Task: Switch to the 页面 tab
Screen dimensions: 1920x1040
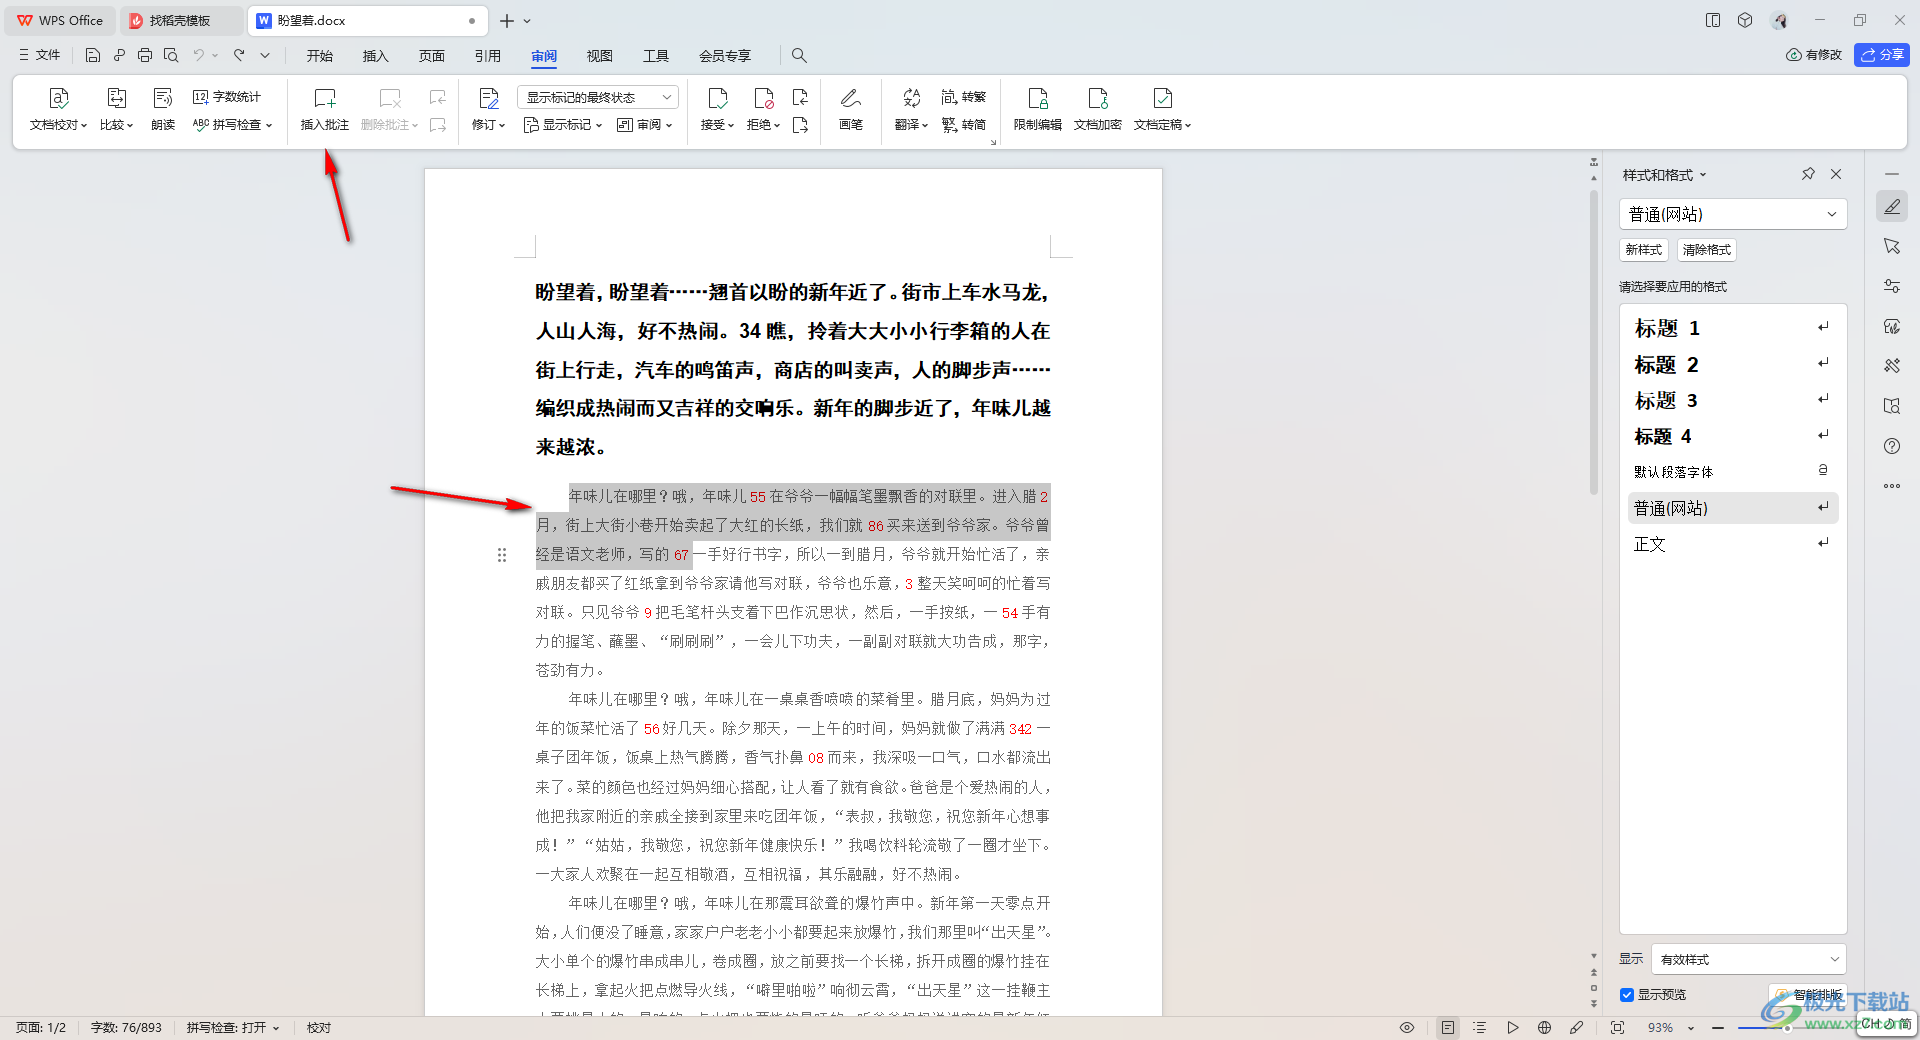Action: coord(432,56)
